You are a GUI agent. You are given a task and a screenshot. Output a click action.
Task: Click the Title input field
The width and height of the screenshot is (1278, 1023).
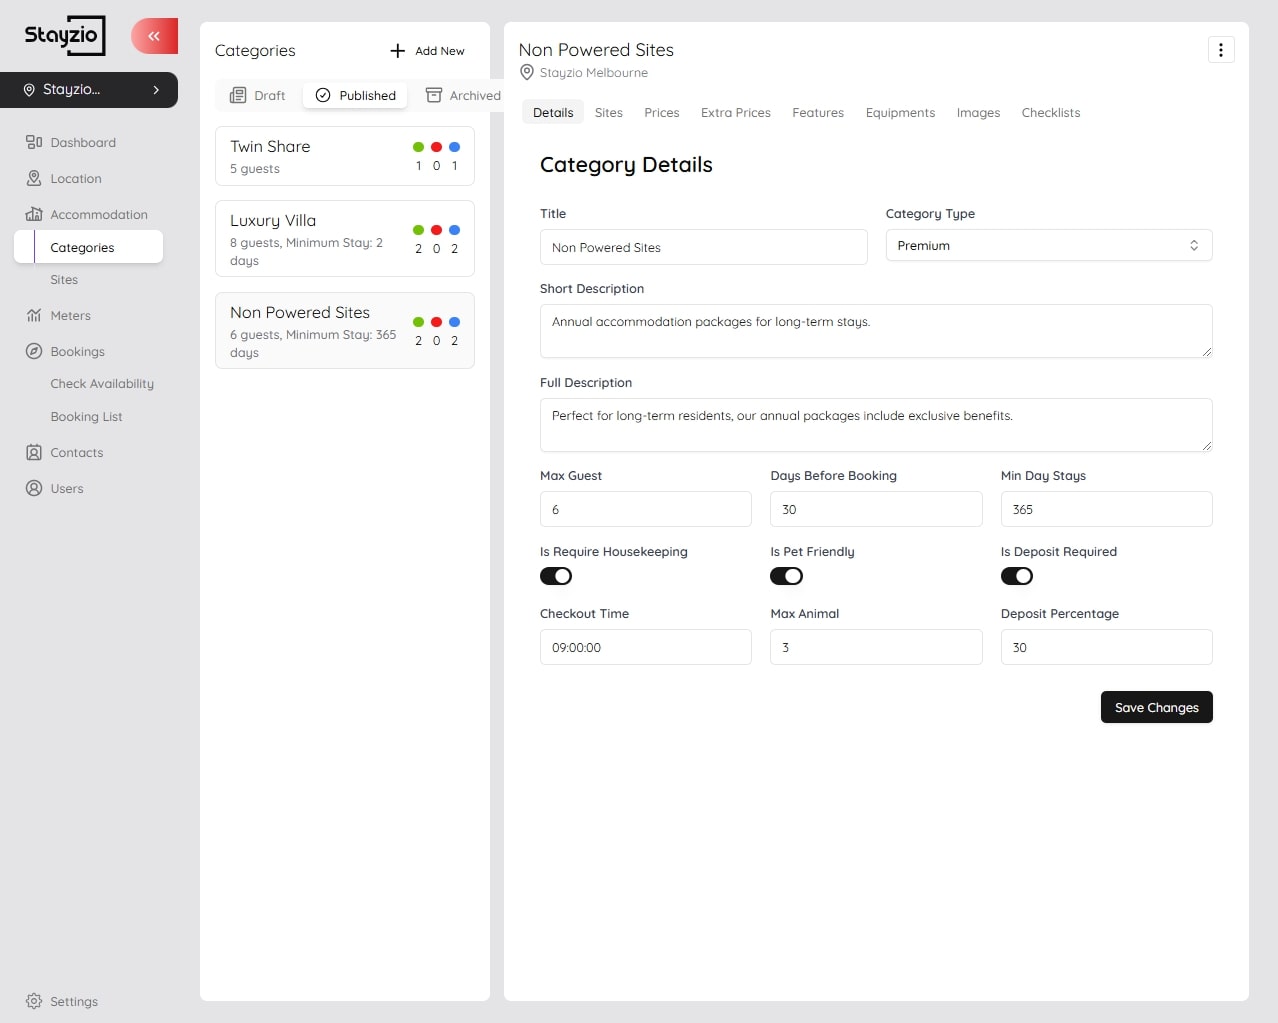[704, 247]
